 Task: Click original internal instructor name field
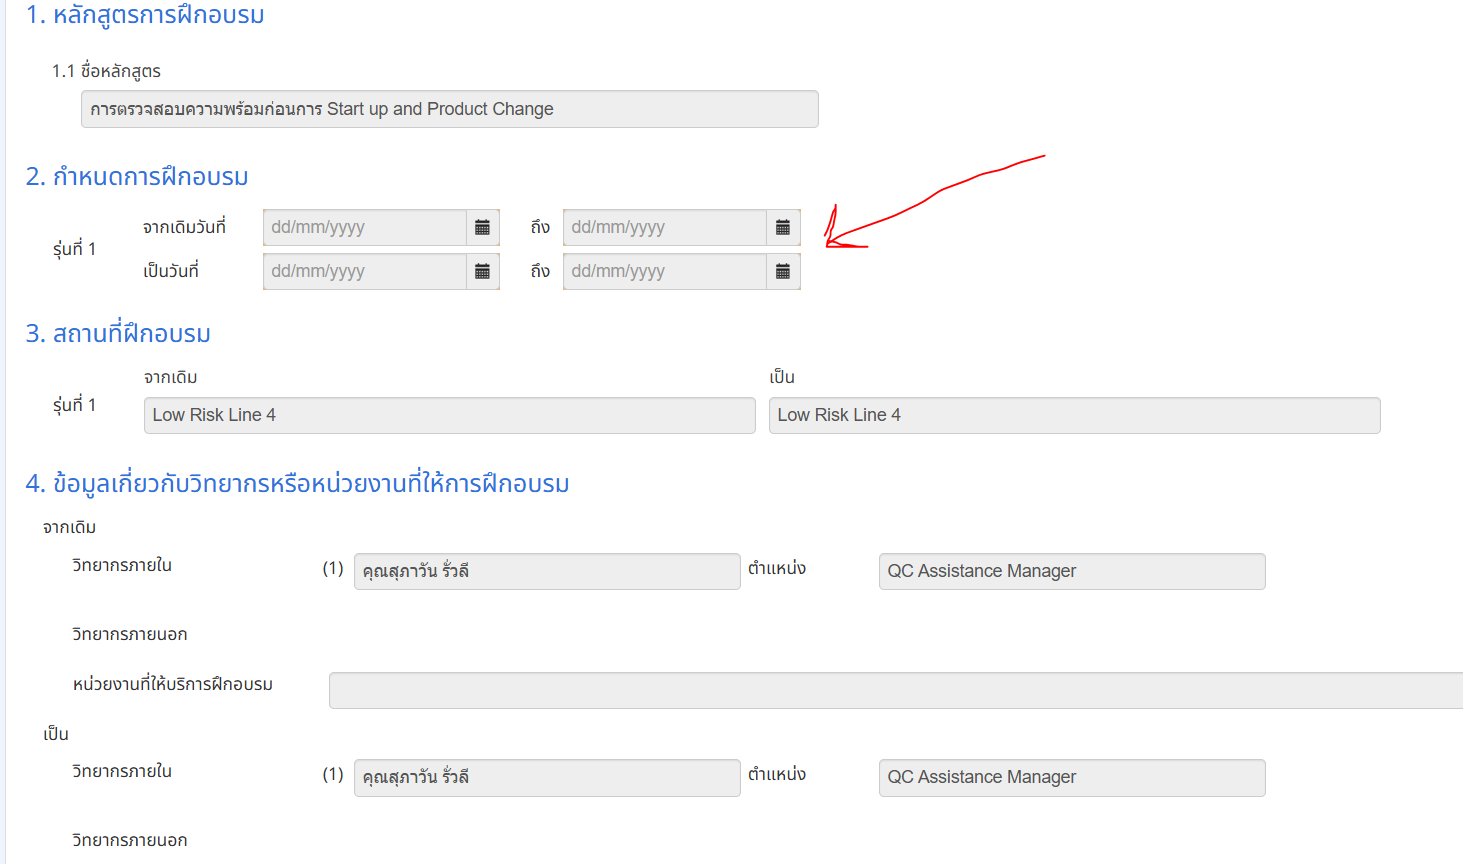[546, 572]
